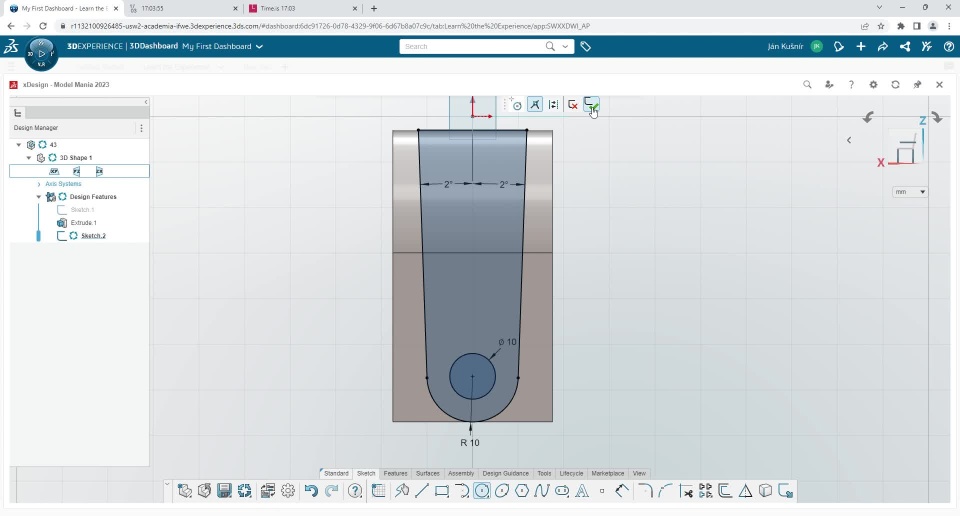Select the XY plane icon

pyautogui.click(x=54, y=171)
